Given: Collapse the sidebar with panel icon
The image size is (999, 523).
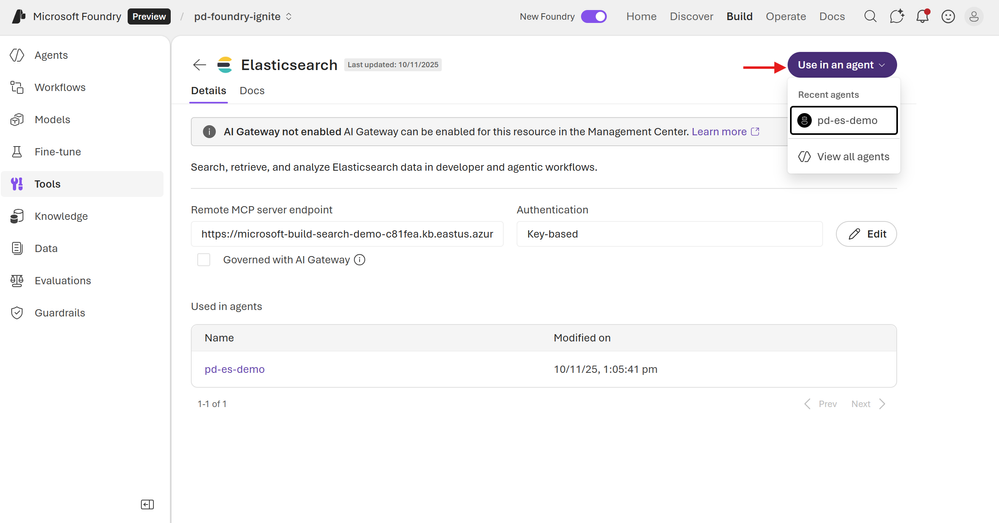Looking at the screenshot, I should [x=147, y=505].
